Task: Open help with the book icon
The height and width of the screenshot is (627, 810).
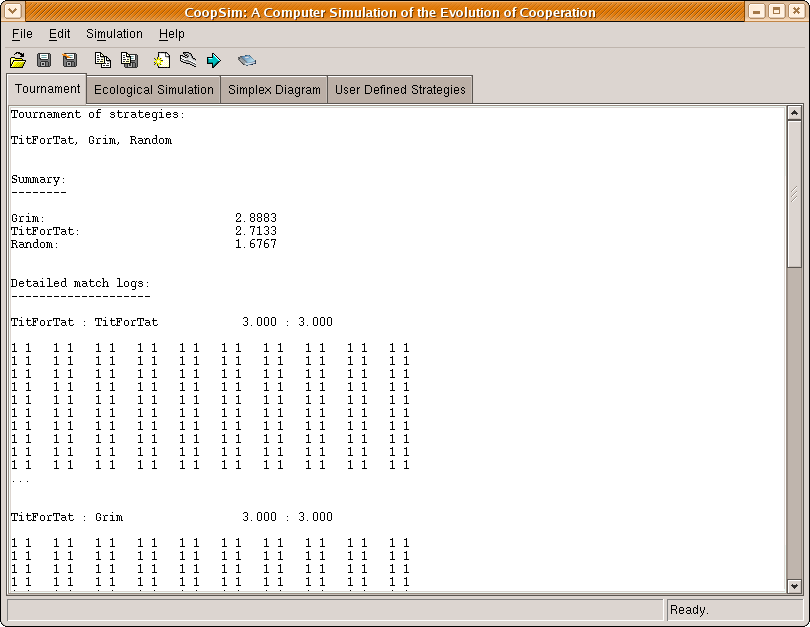Action: [x=246, y=60]
